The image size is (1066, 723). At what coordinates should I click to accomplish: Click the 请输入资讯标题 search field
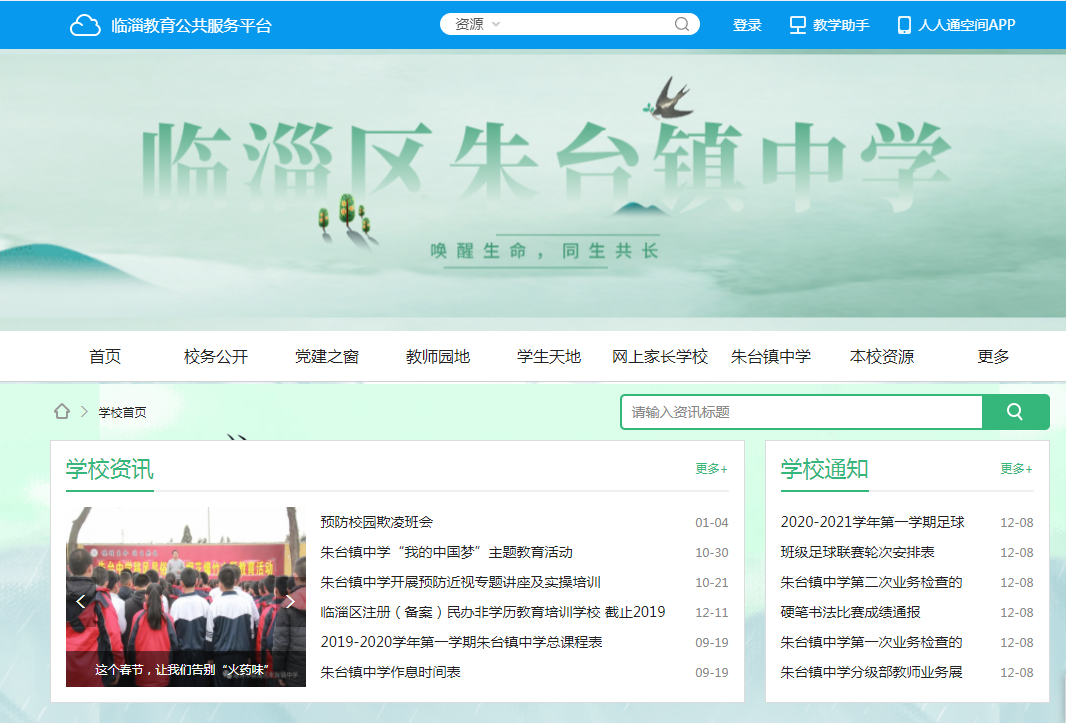coord(801,412)
